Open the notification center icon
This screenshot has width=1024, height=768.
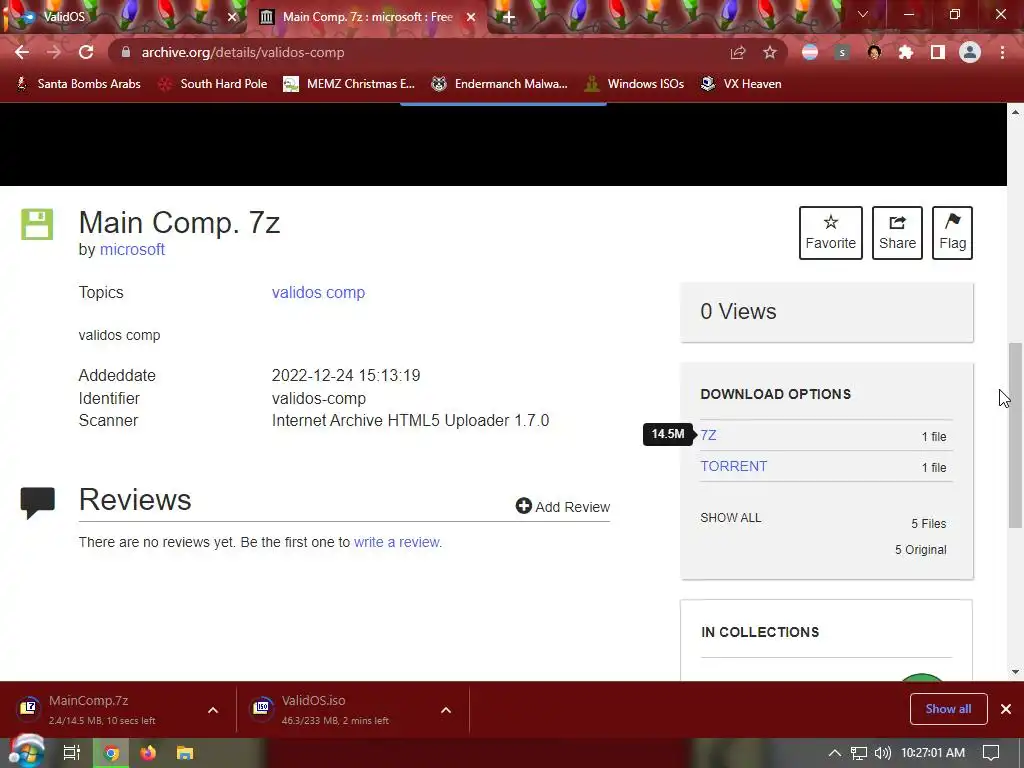[991, 753]
